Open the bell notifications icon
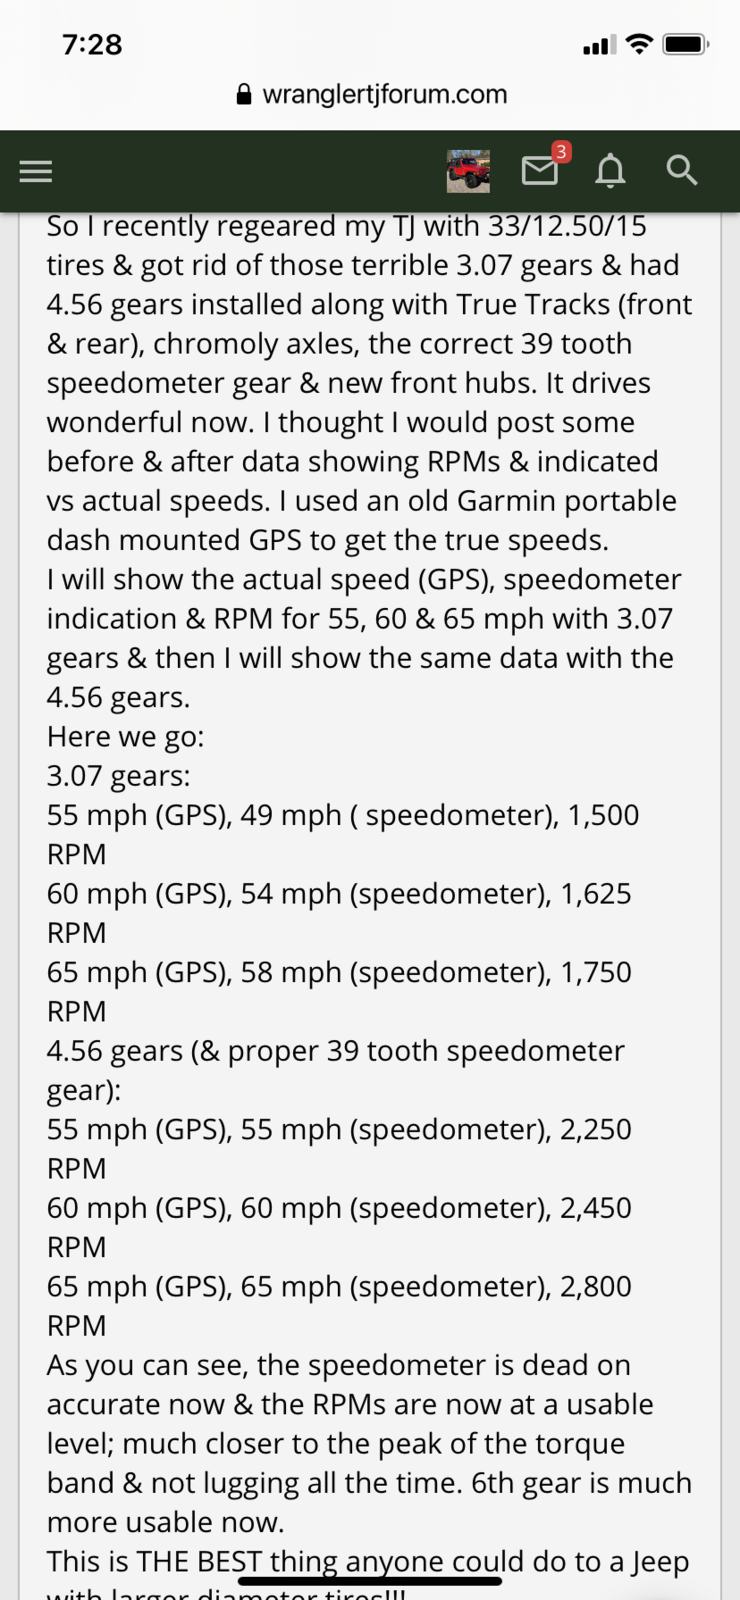This screenshot has width=740, height=1600. point(610,171)
